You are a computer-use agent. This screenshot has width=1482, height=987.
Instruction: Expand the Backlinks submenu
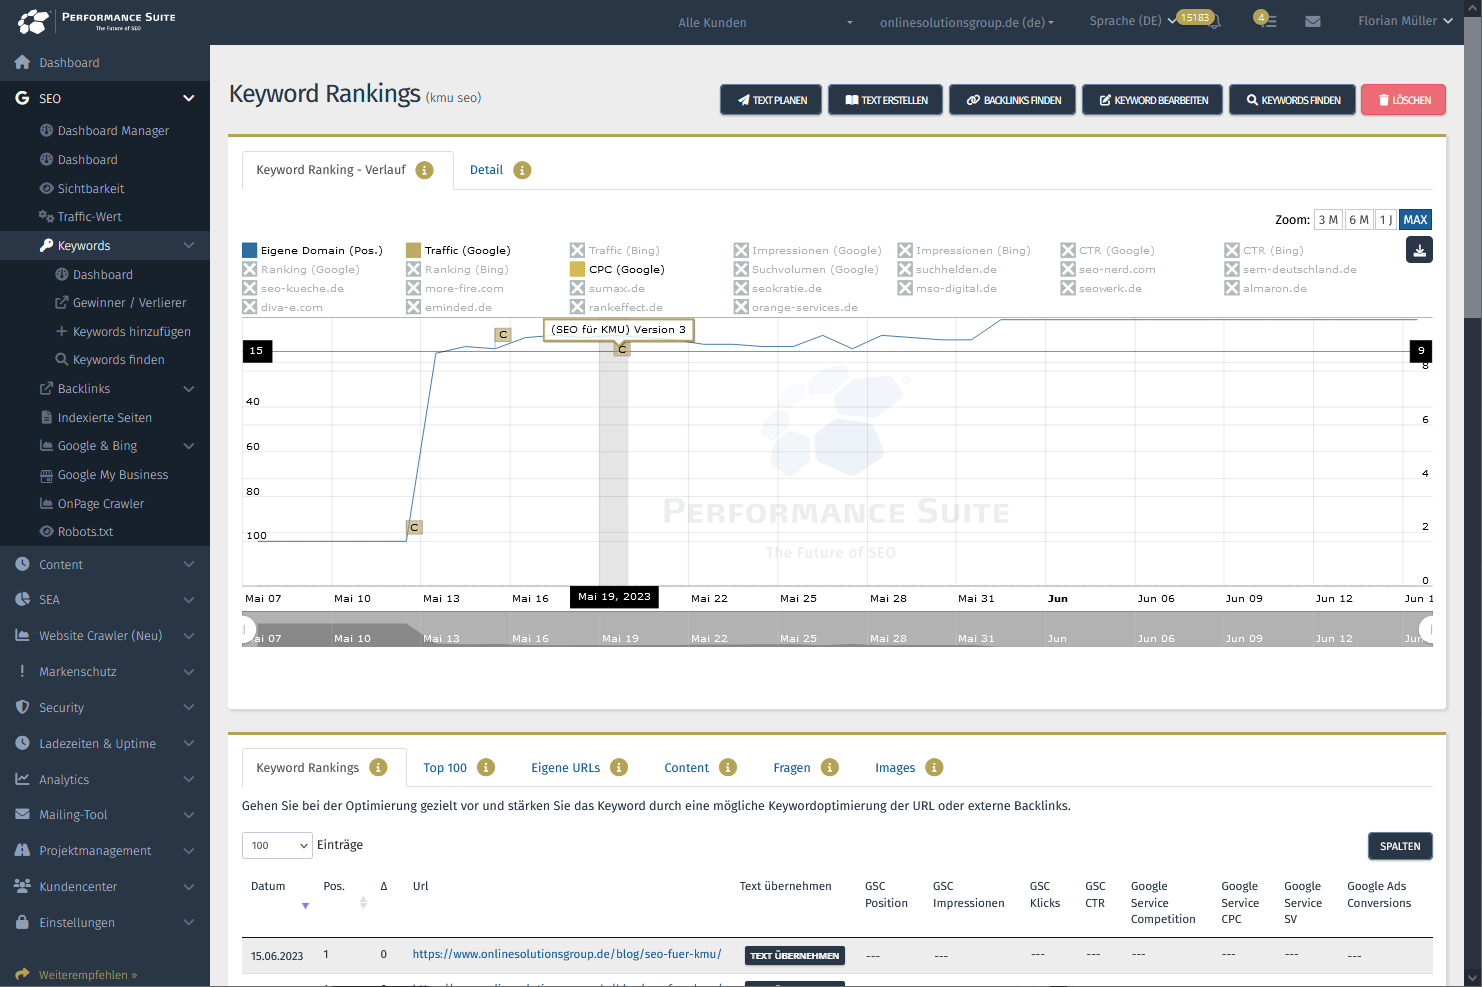pos(188,389)
